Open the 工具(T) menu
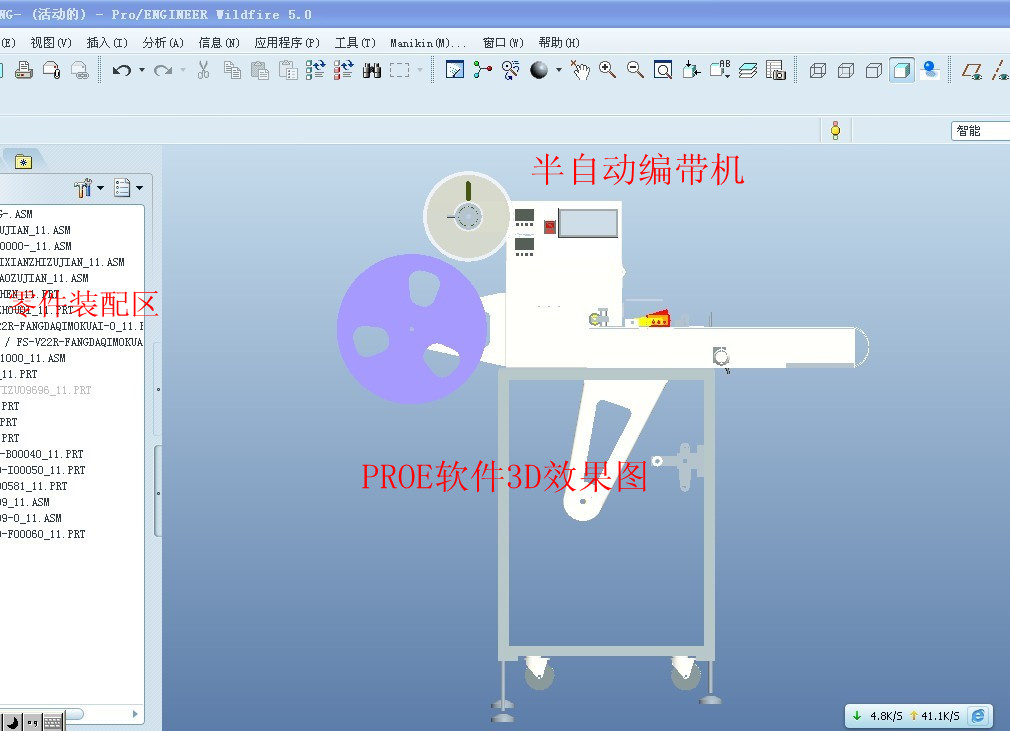The image size is (1010, 731). (355, 43)
